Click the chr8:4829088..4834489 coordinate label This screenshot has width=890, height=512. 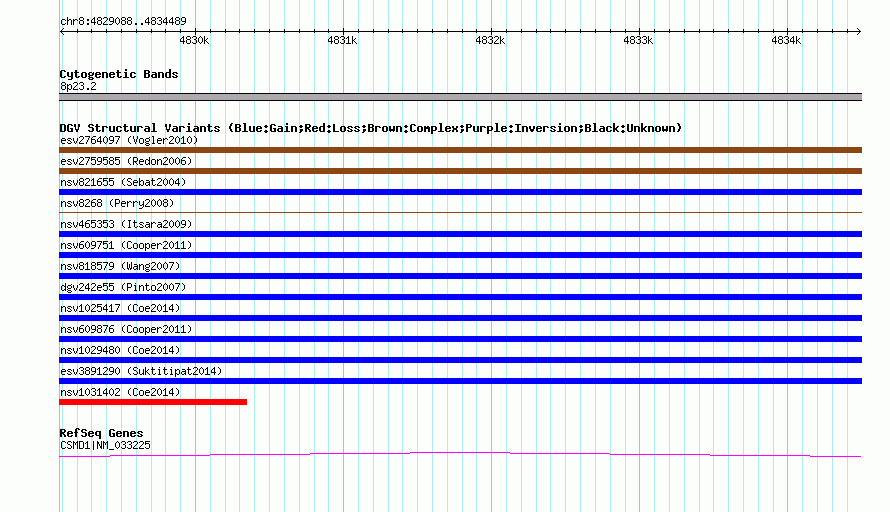(123, 21)
